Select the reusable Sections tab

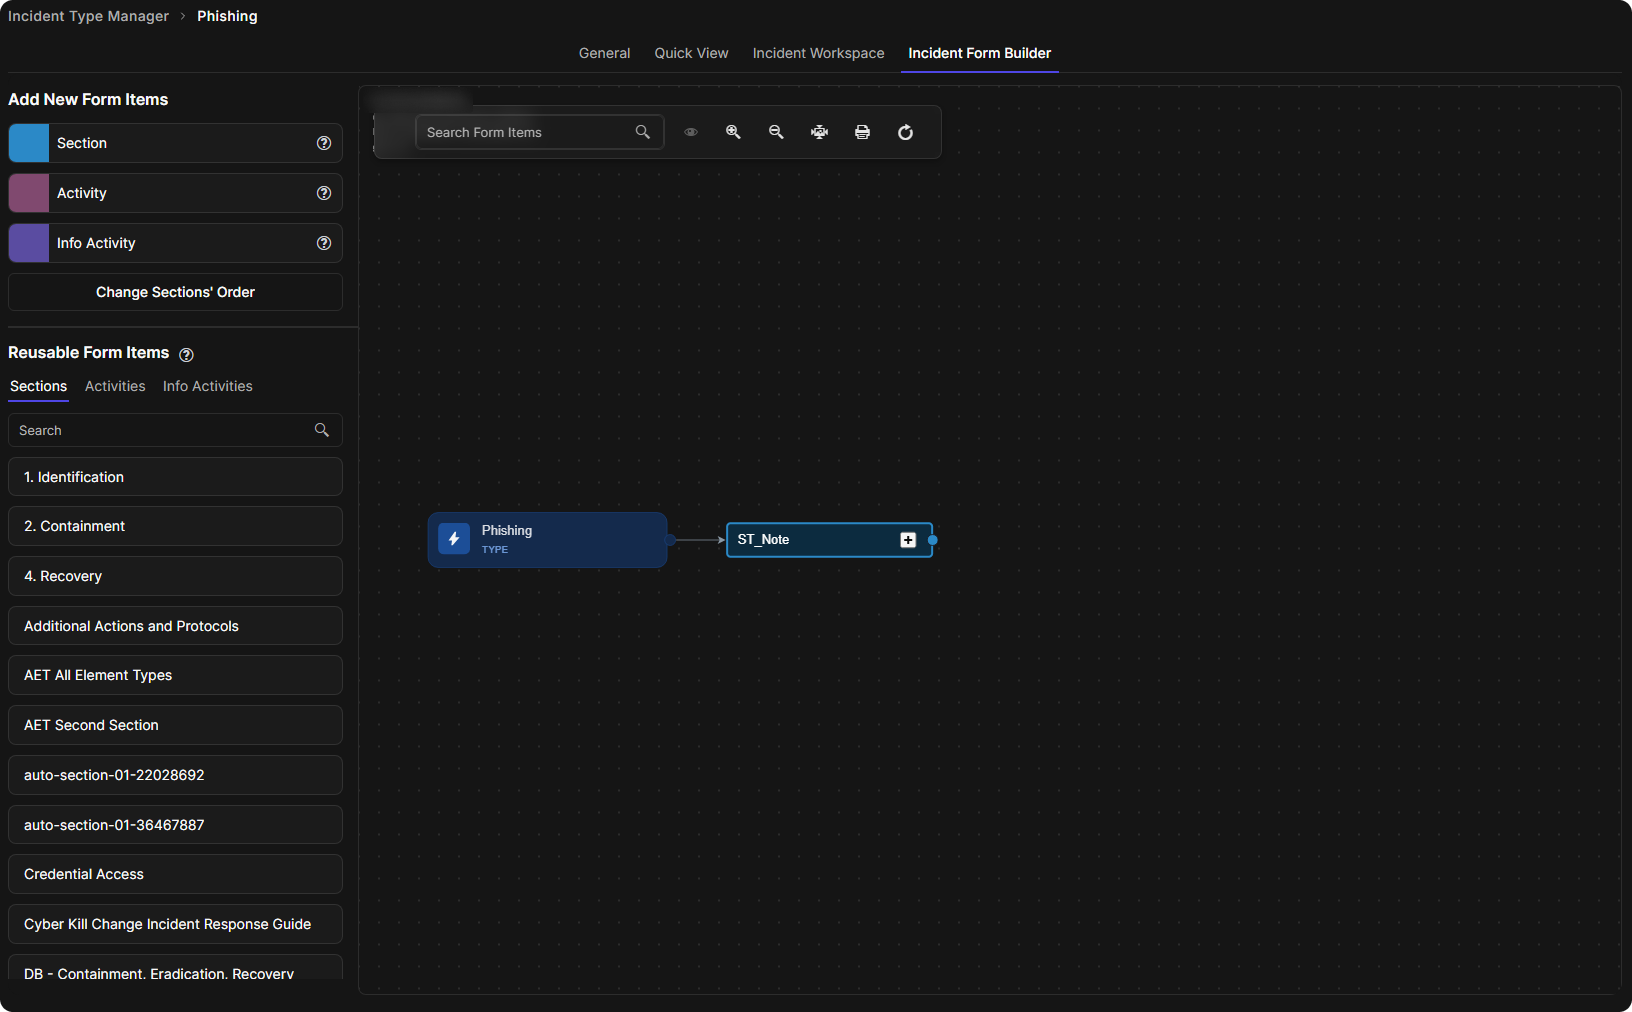(x=38, y=386)
